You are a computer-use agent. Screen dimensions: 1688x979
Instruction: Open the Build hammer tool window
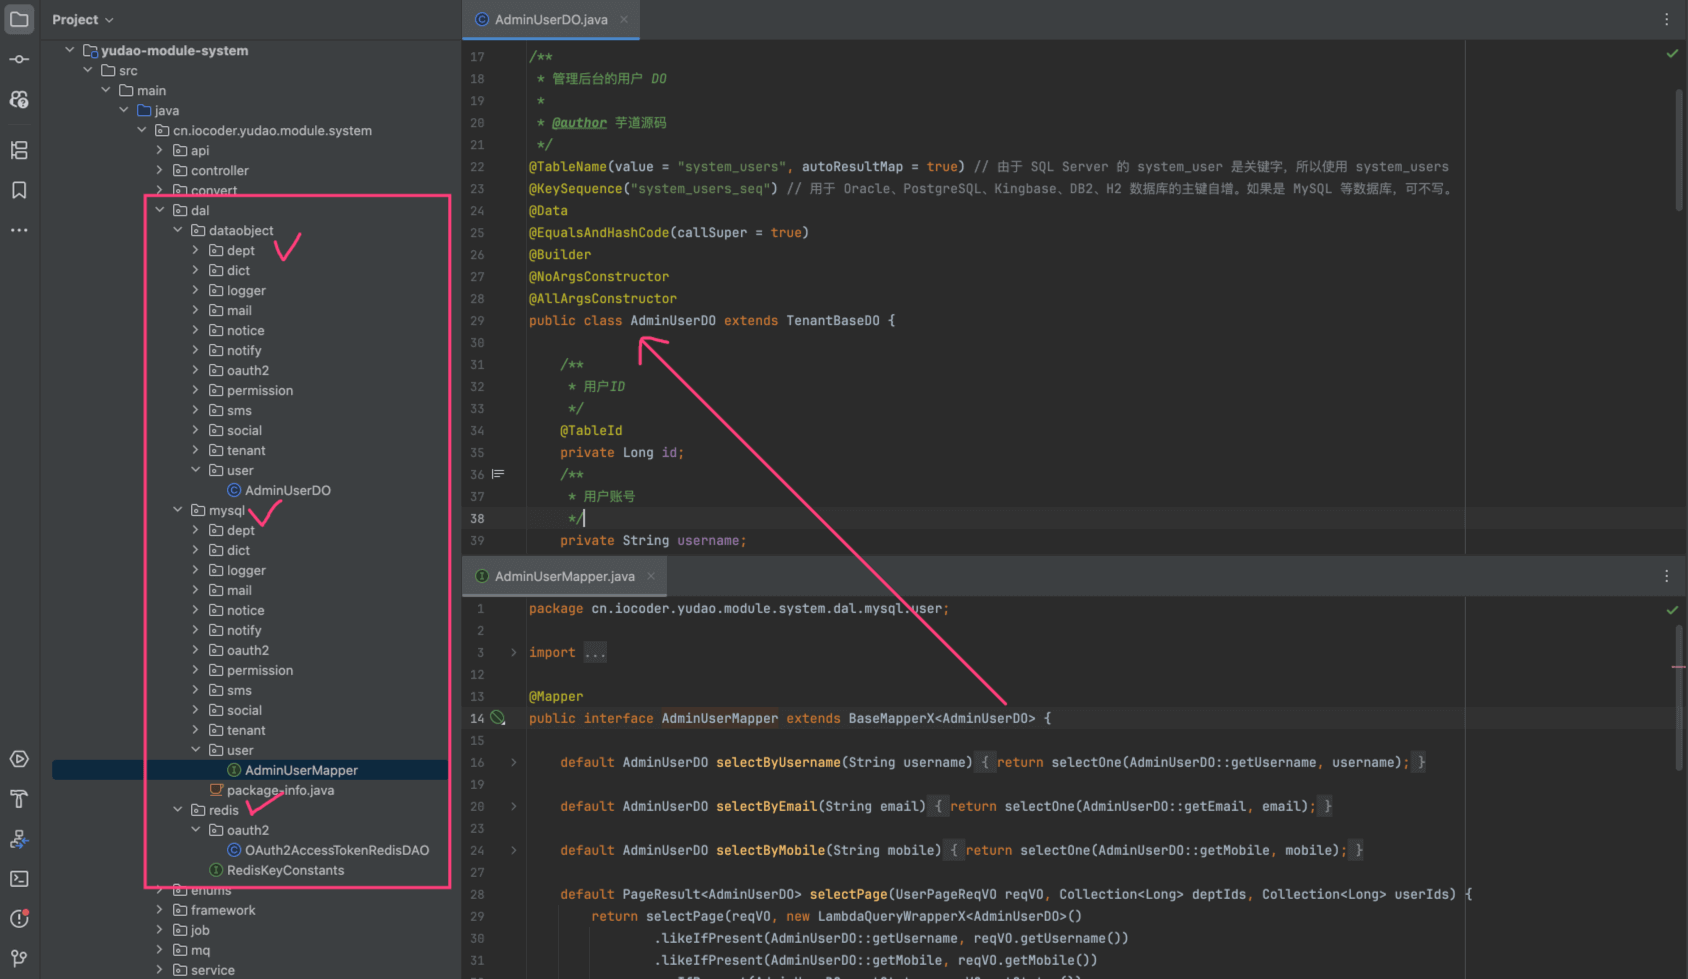(x=19, y=798)
